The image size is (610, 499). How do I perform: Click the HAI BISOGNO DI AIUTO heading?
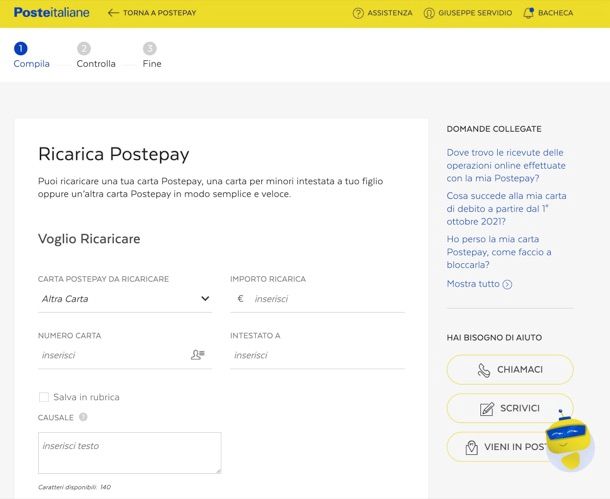(x=494, y=338)
